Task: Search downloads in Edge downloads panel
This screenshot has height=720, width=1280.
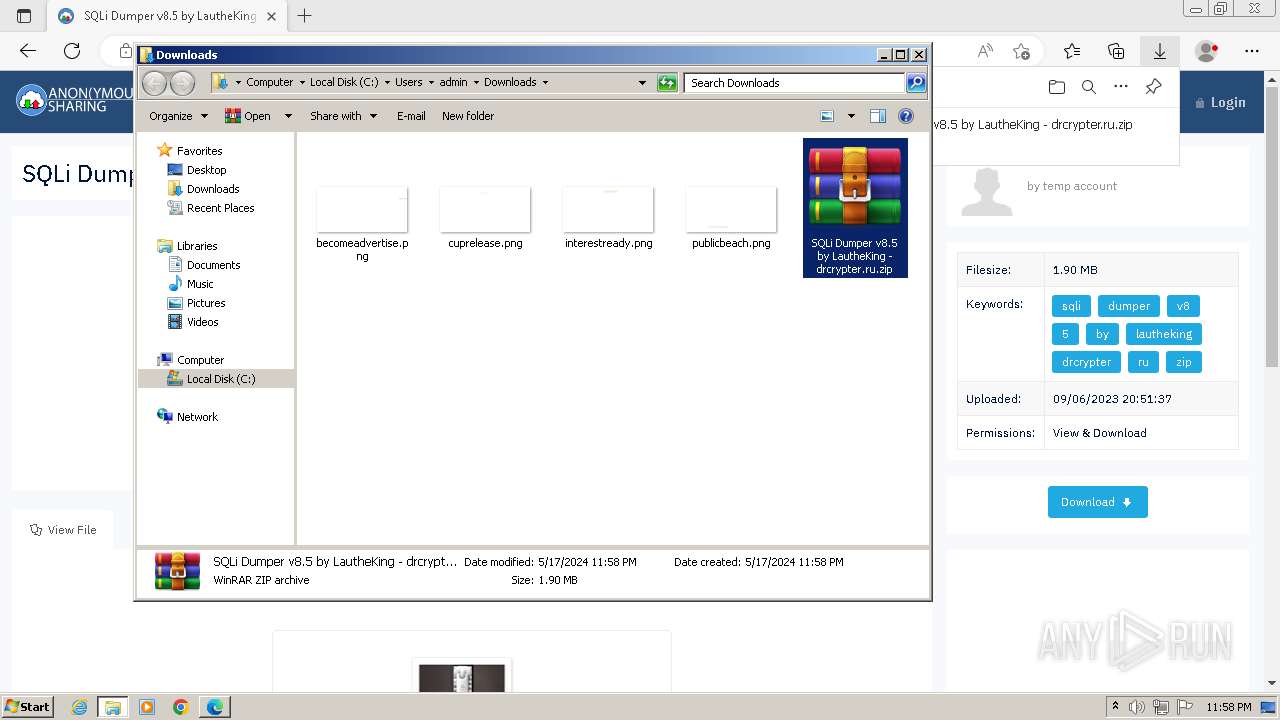Action: [x=1089, y=87]
